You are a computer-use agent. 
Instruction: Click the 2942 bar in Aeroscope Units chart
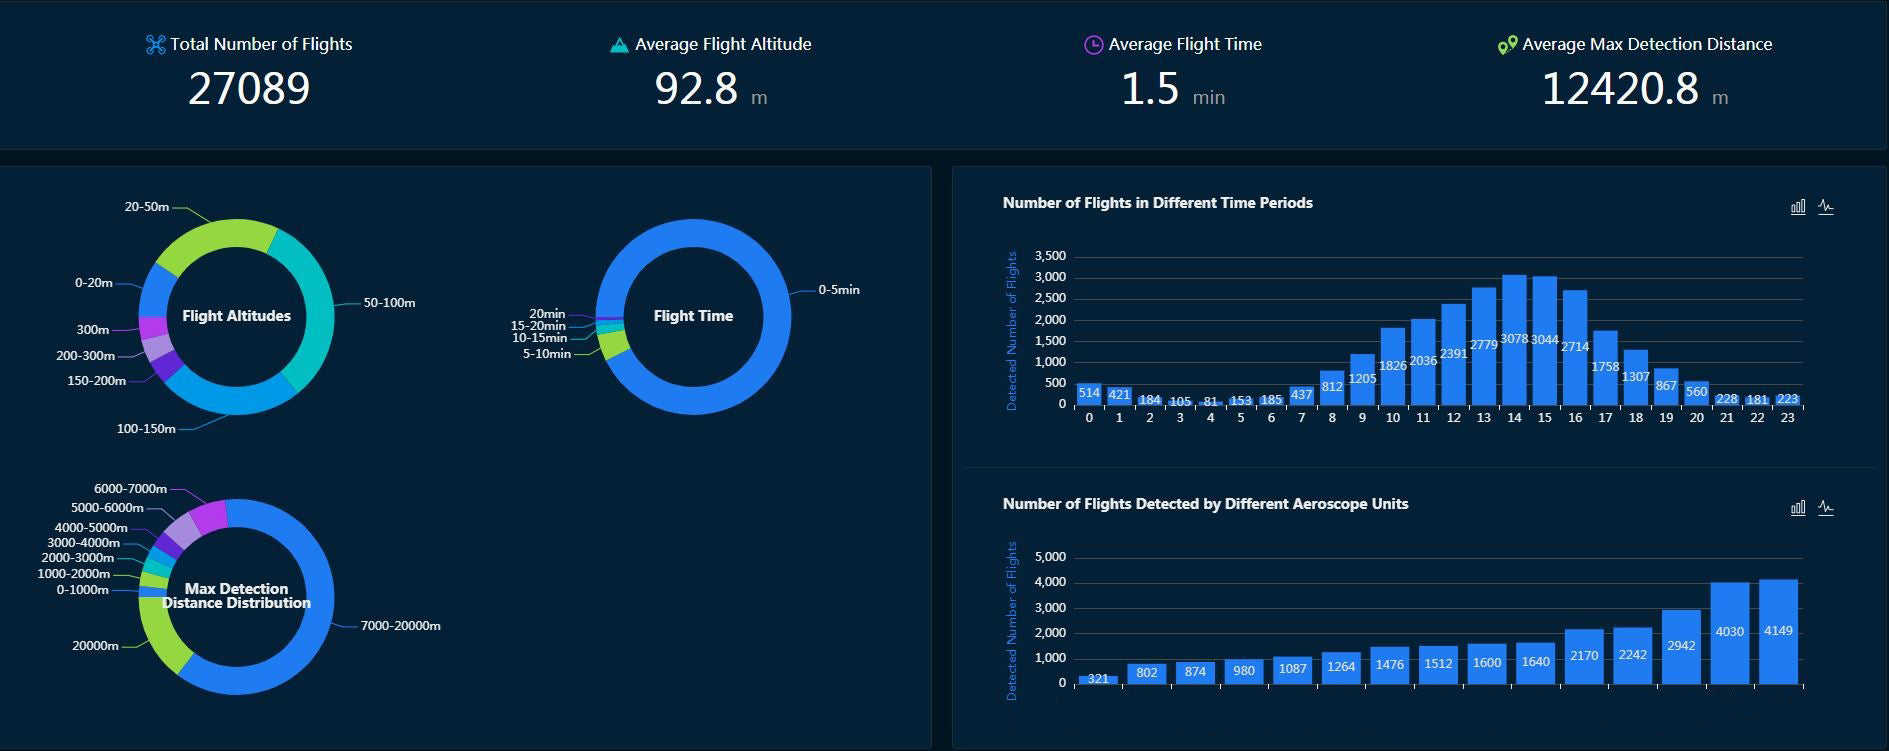1681,647
